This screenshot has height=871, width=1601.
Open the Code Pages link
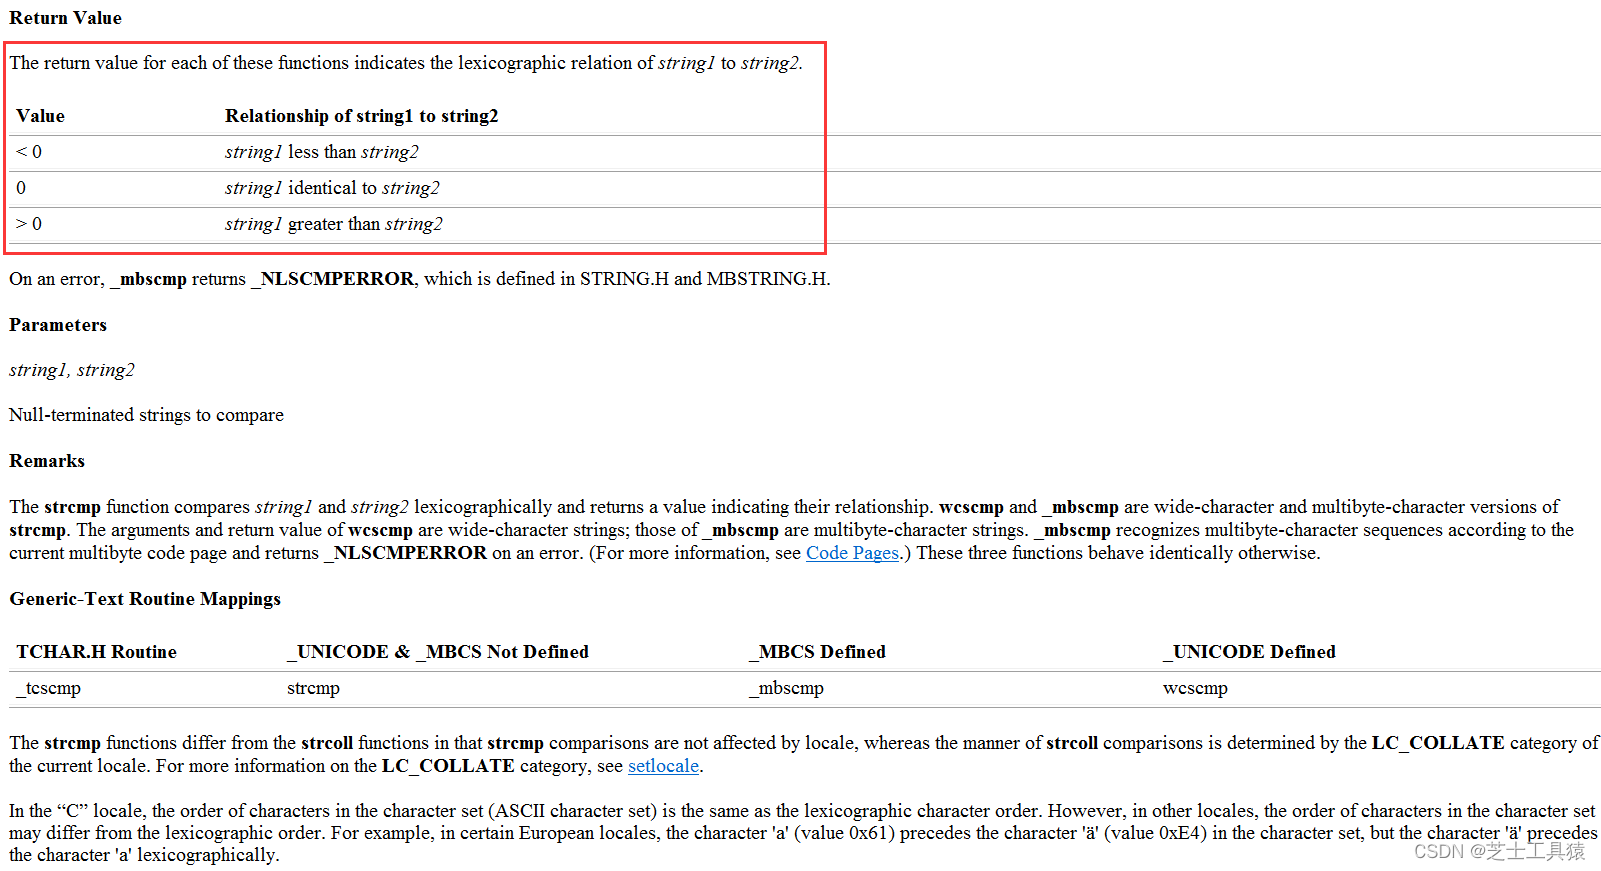[852, 553]
